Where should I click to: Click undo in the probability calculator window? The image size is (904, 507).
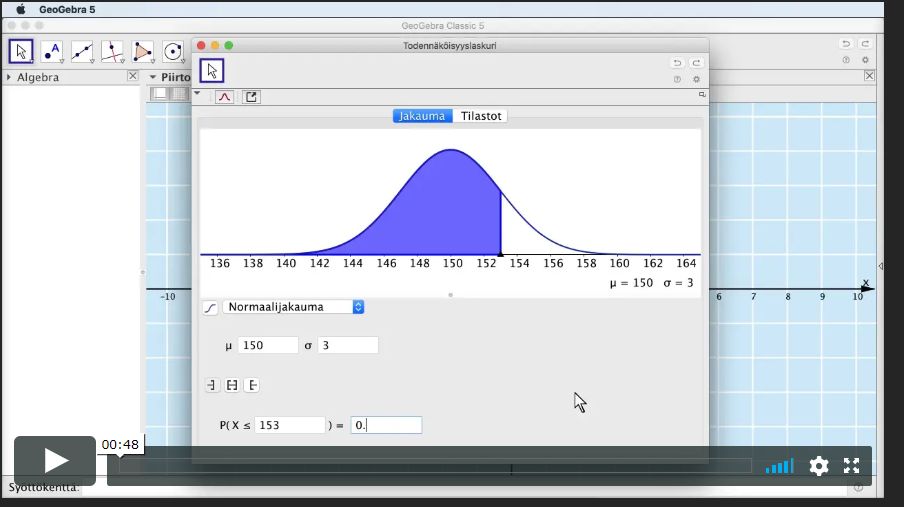[x=677, y=63]
